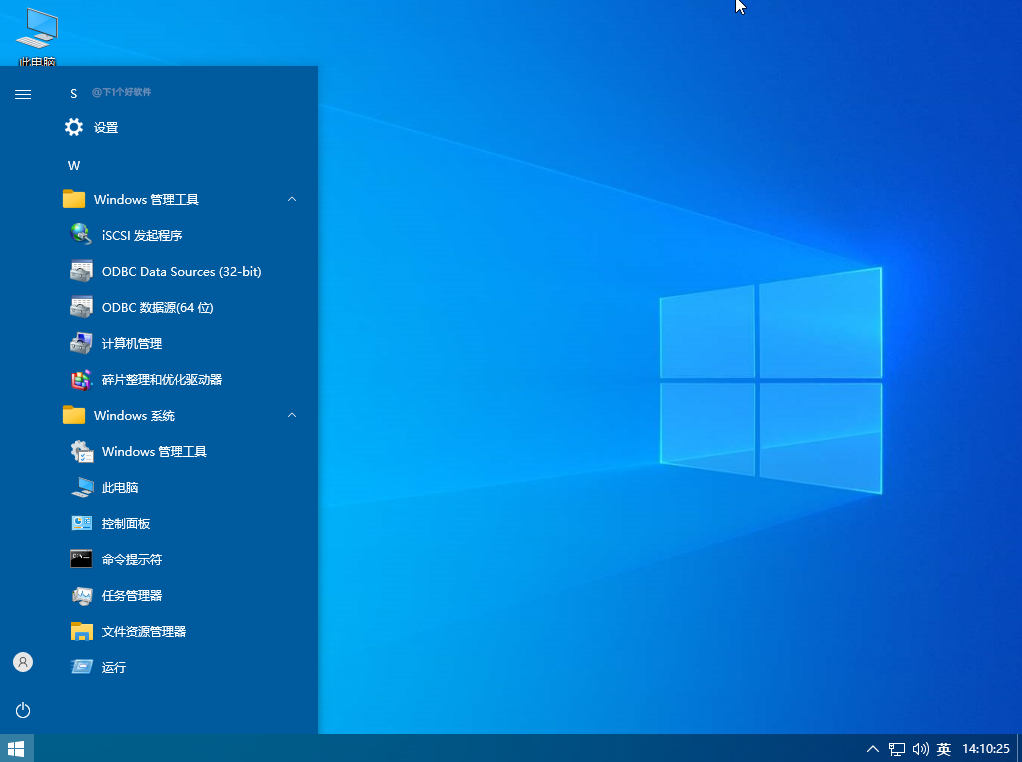
Task: Open the Run dialog (运行)
Action: point(113,667)
